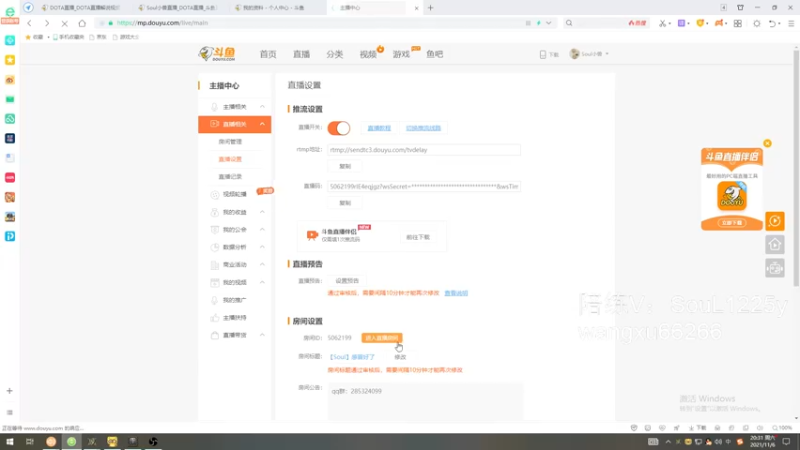This screenshot has height=450, width=800.
Task: Click the game controller icon in toolbar
Action: tap(718, 23)
